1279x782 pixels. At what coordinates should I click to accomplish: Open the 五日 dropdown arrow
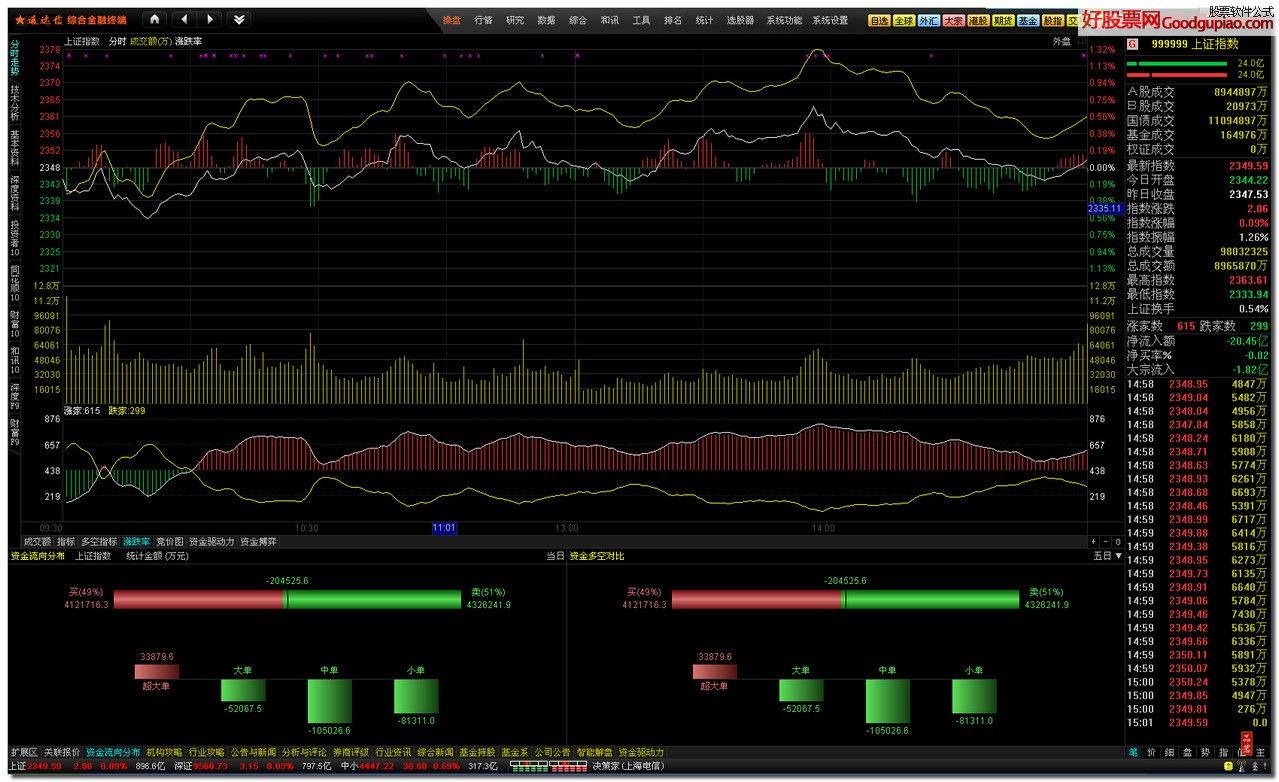[1118, 555]
